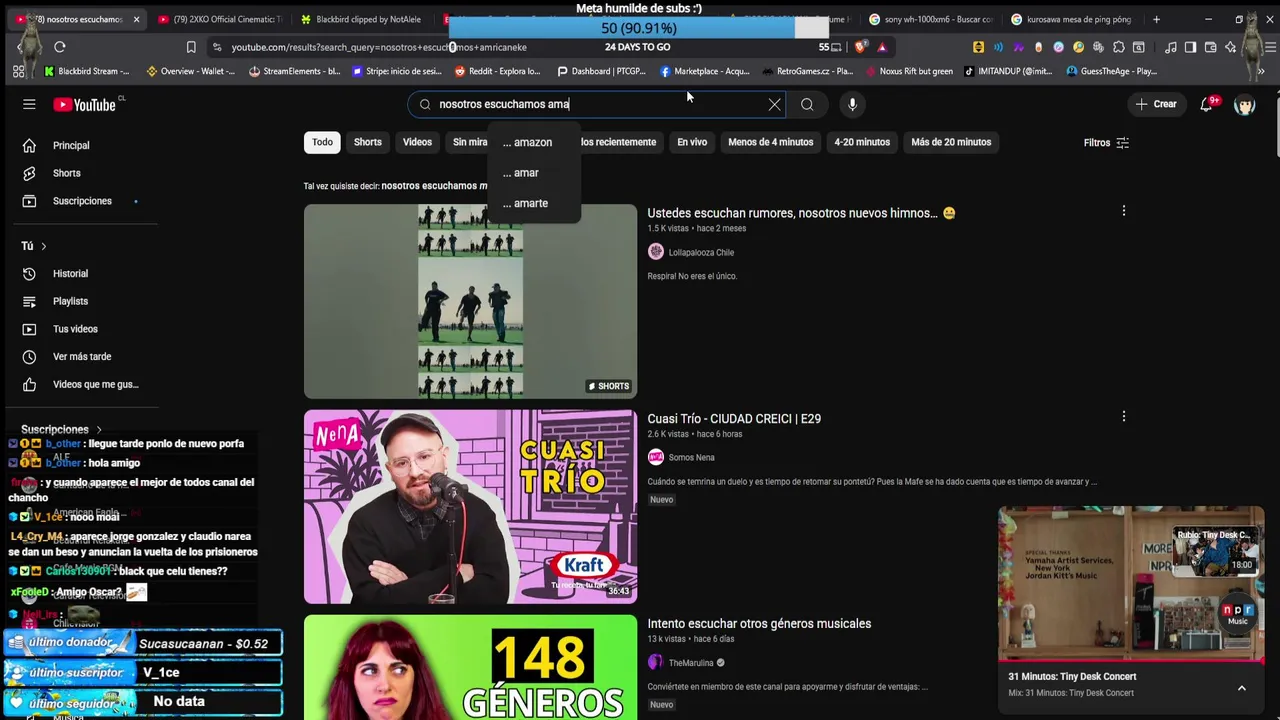Clear the search box text
Screen dimensions: 1280x720
774,104
